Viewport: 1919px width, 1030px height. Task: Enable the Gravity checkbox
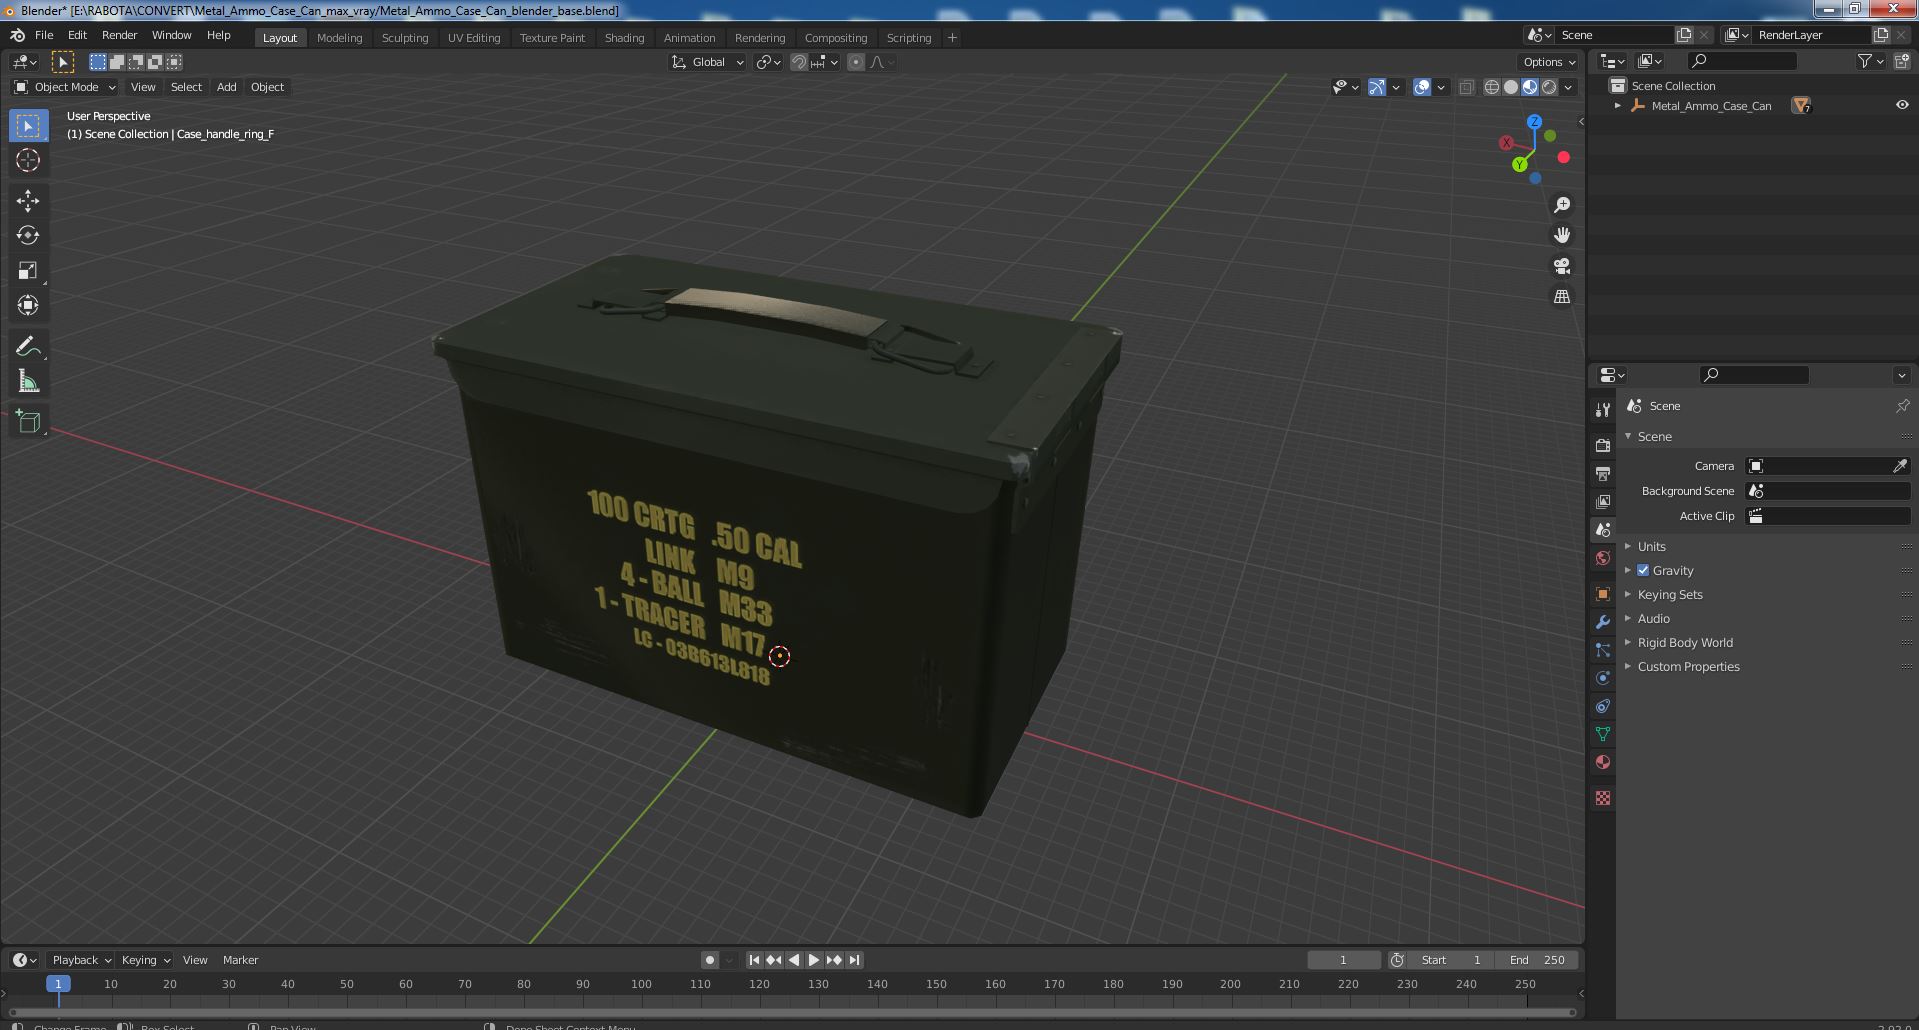coord(1643,570)
